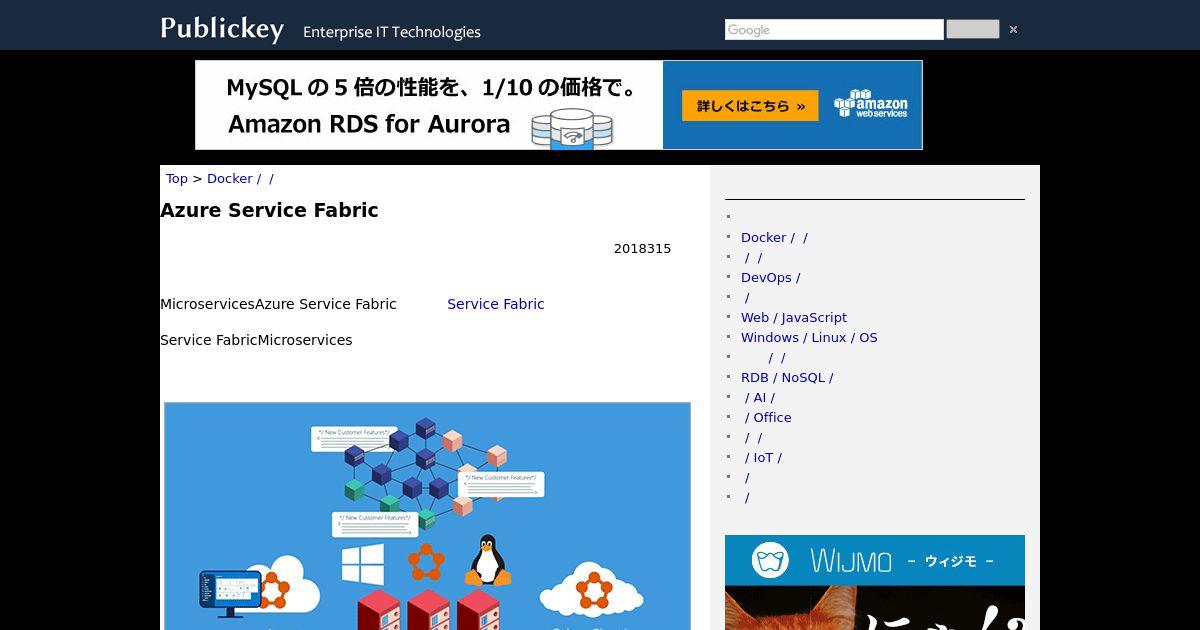The height and width of the screenshot is (630, 1200).
Task: Click the article date 2018315
Action: pyautogui.click(x=642, y=248)
